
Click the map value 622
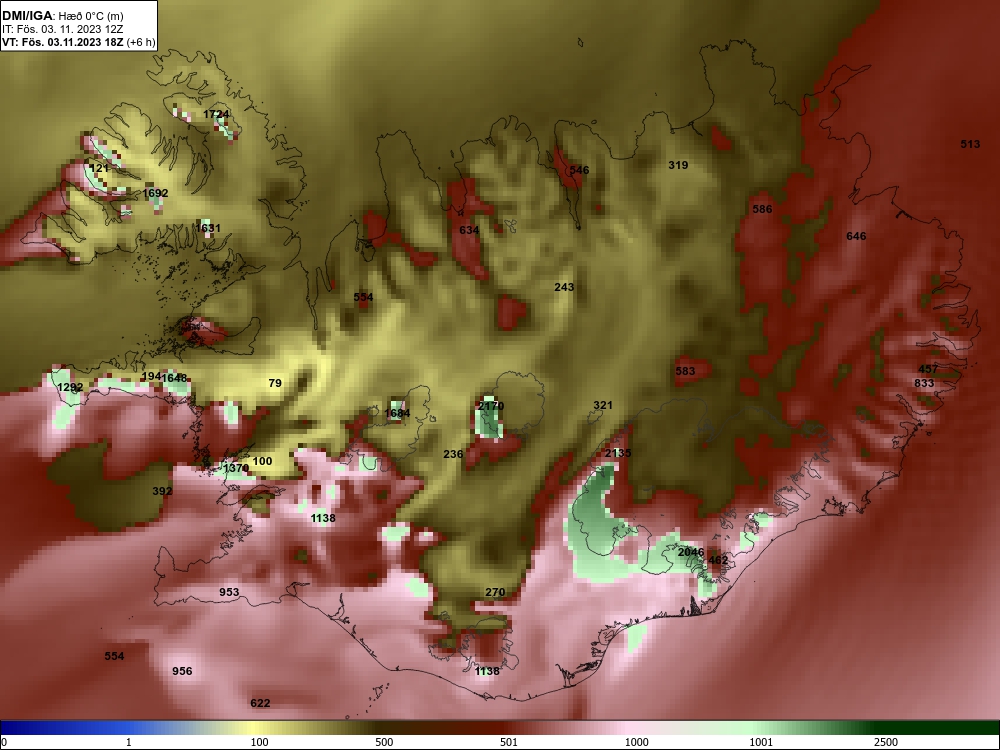(x=260, y=703)
